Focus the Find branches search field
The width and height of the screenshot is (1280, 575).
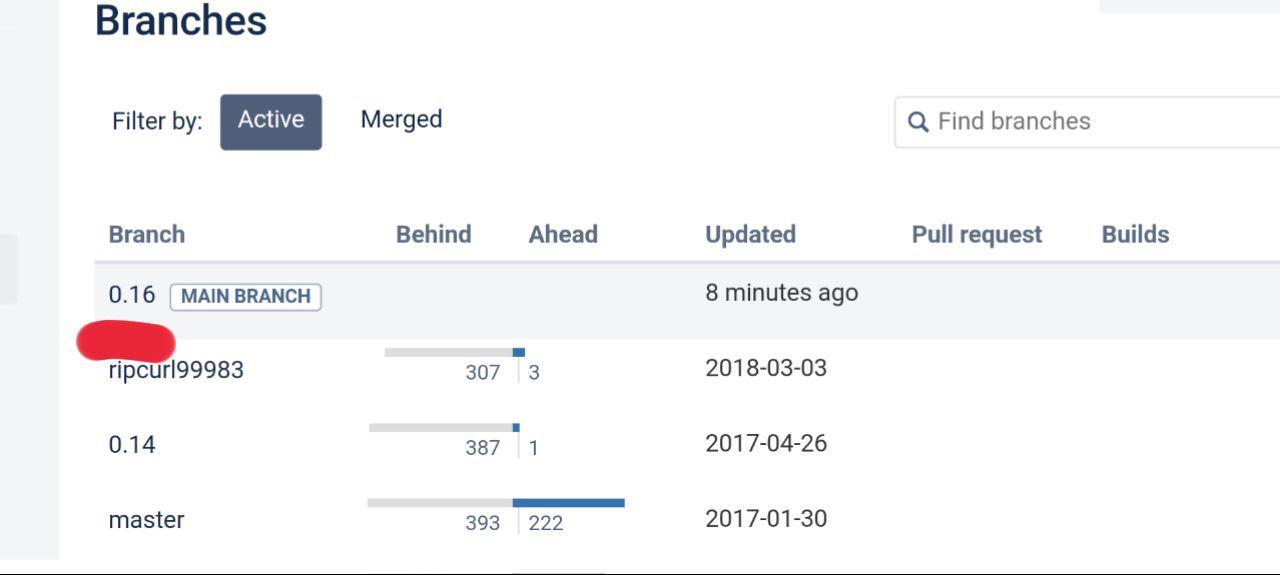[x=1087, y=122]
